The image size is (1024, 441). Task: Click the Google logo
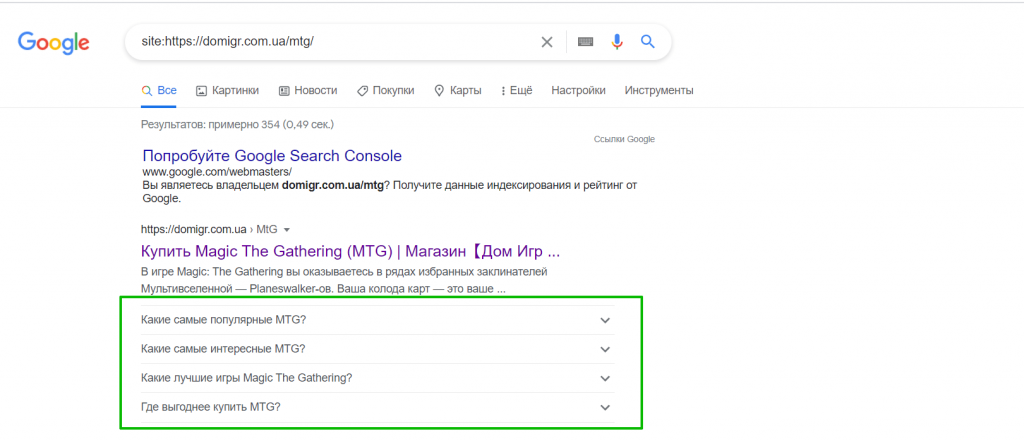pos(54,42)
